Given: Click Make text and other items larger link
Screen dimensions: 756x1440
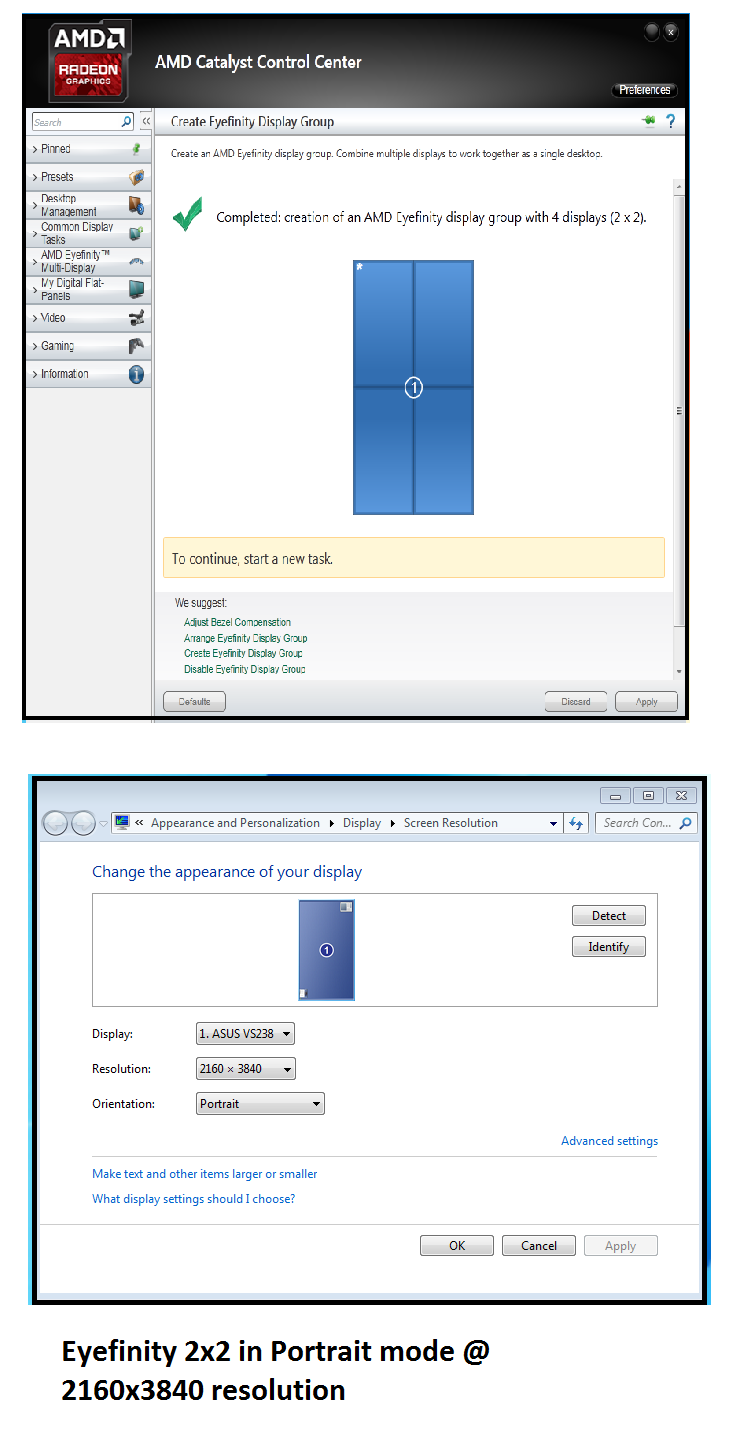Looking at the screenshot, I should (205, 1174).
